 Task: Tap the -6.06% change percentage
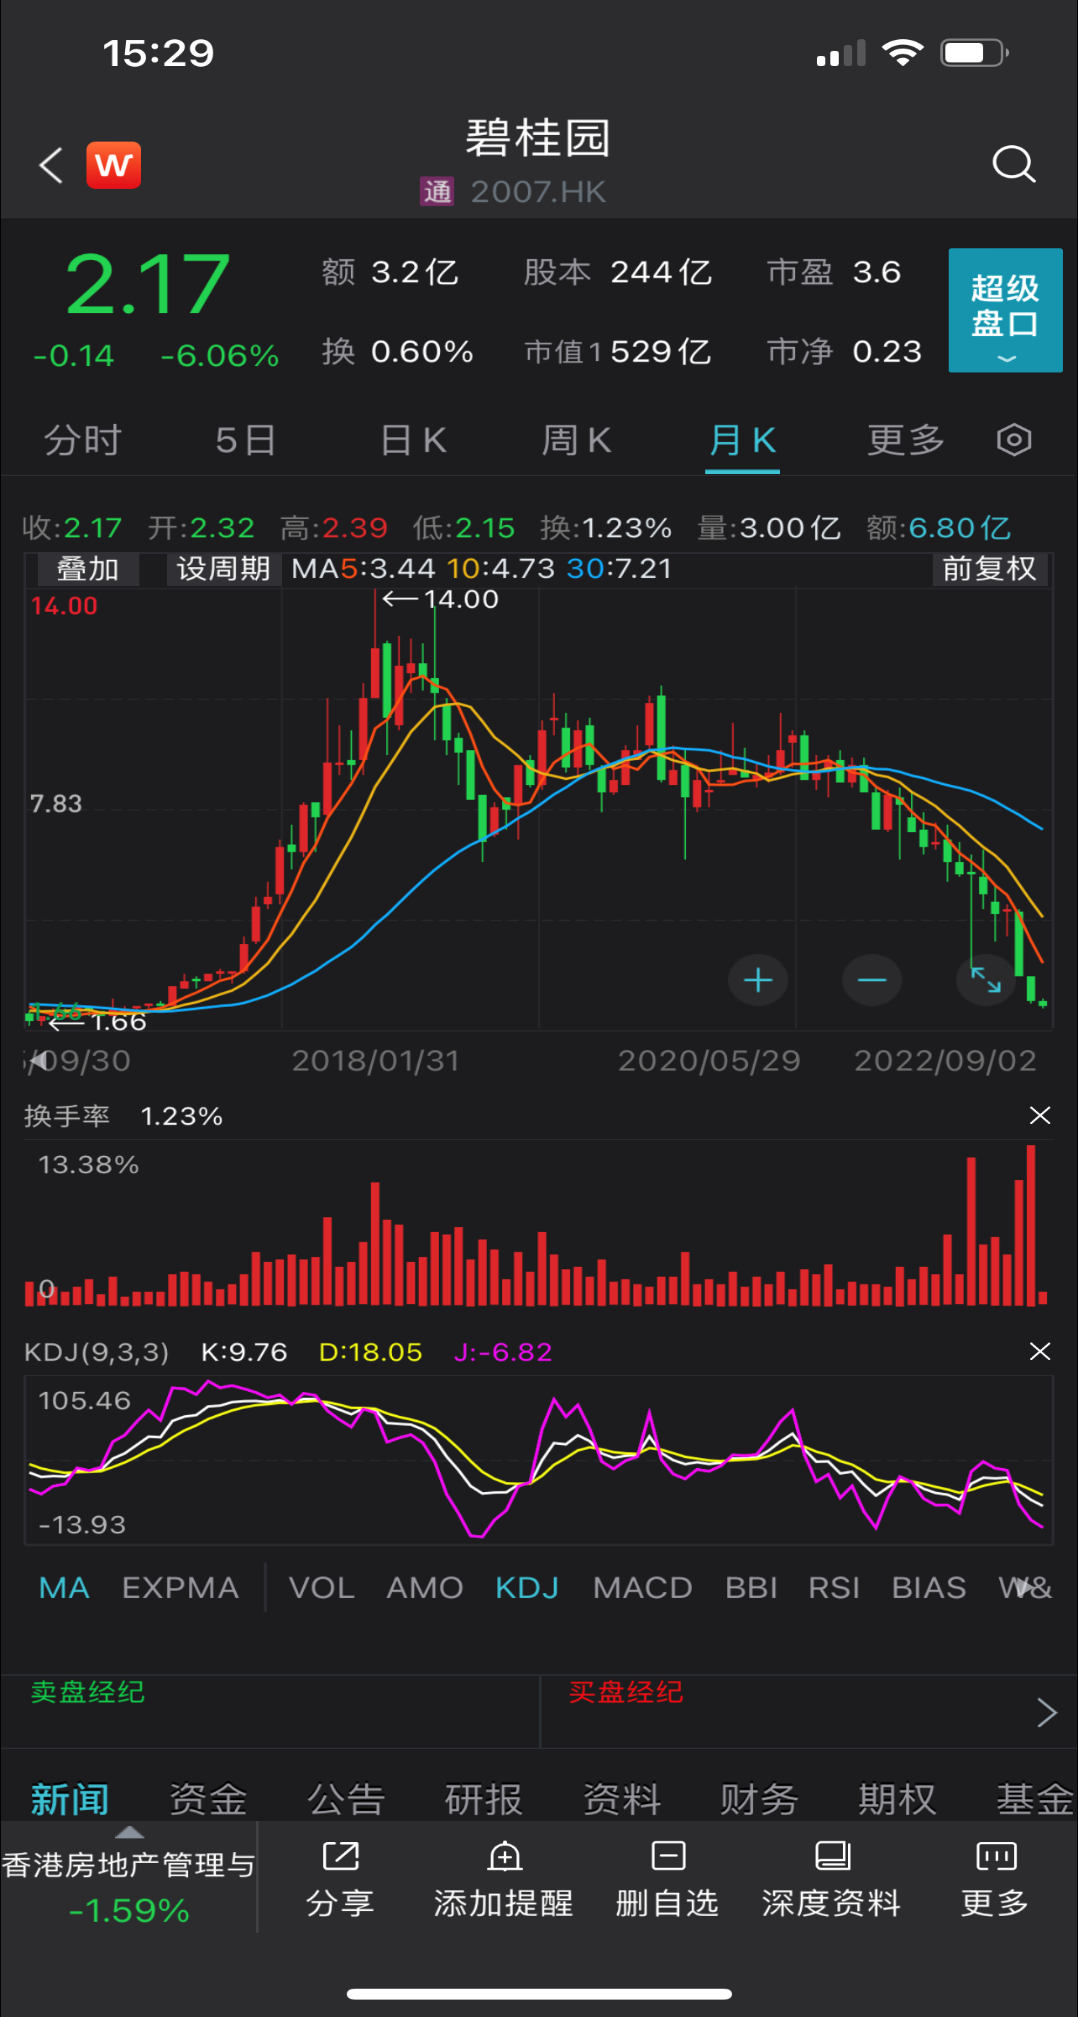click(x=220, y=355)
